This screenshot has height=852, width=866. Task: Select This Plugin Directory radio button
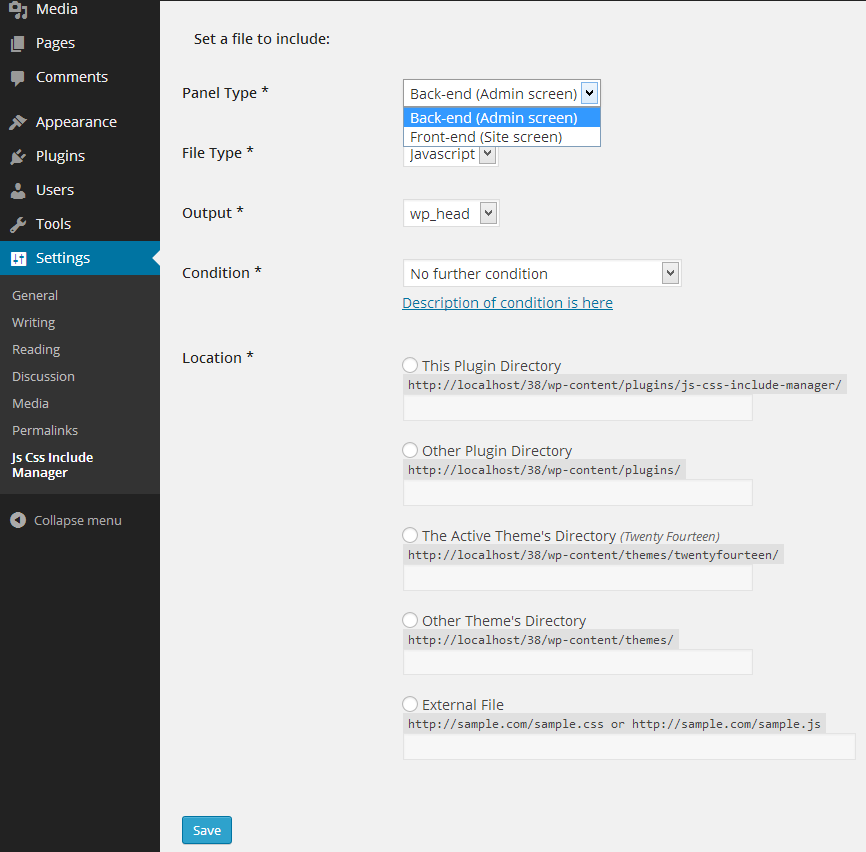coord(410,365)
